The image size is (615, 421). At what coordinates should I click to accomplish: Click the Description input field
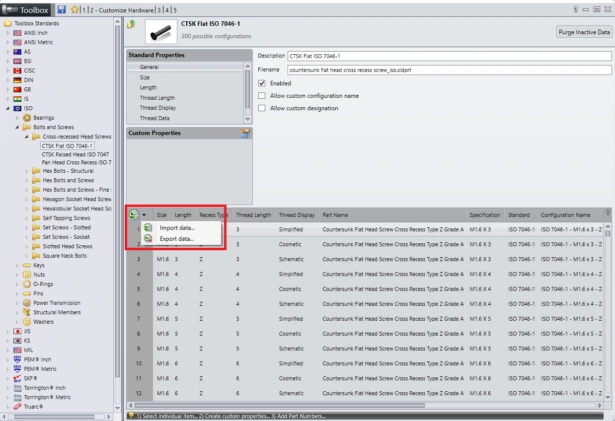(449, 56)
